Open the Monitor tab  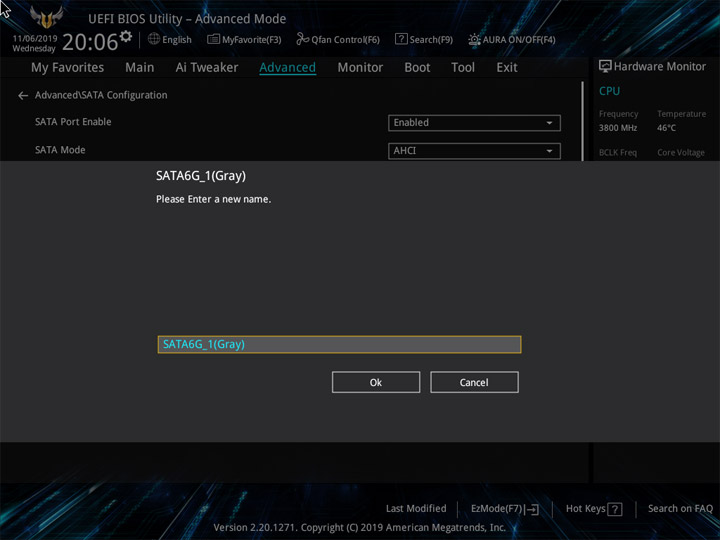[x=360, y=68]
